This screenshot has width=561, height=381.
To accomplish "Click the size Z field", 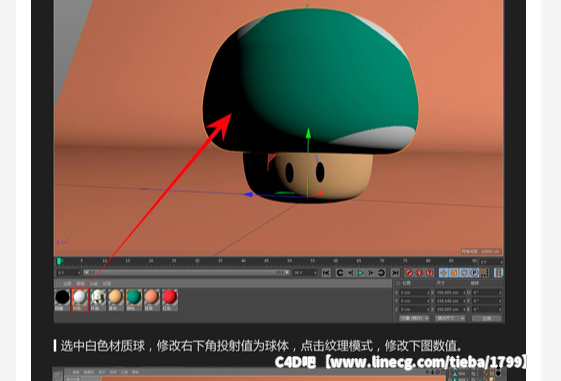I will (x=451, y=309).
